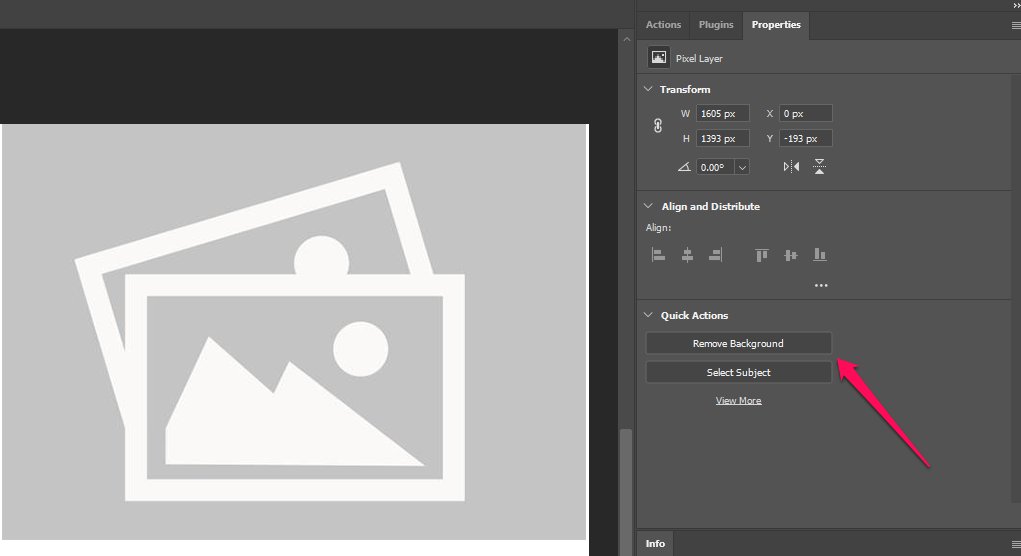Screen dimensions: 1021x556
Task: Click the rotation angle icon
Action: 684,167
